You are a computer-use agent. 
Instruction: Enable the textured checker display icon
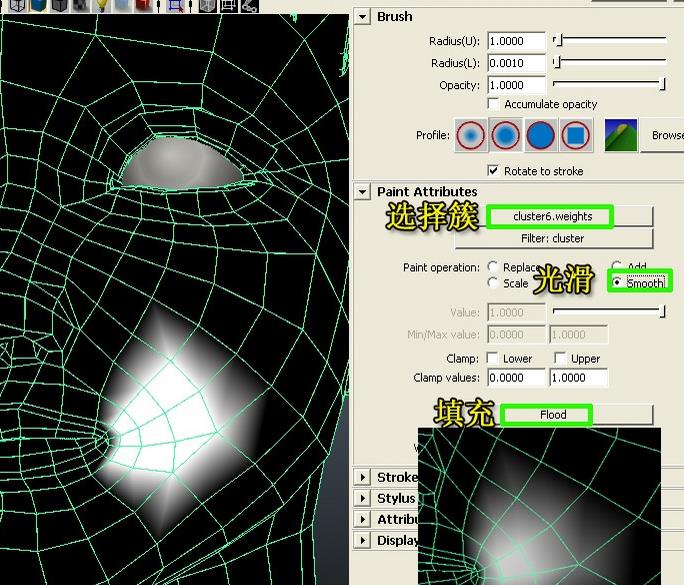[x=81, y=5]
